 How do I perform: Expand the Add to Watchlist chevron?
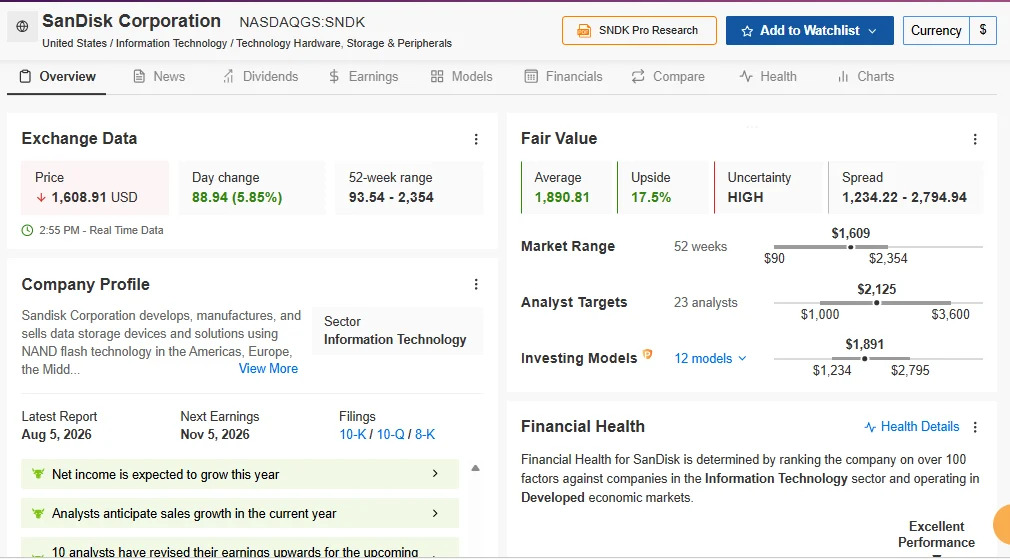click(x=872, y=31)
